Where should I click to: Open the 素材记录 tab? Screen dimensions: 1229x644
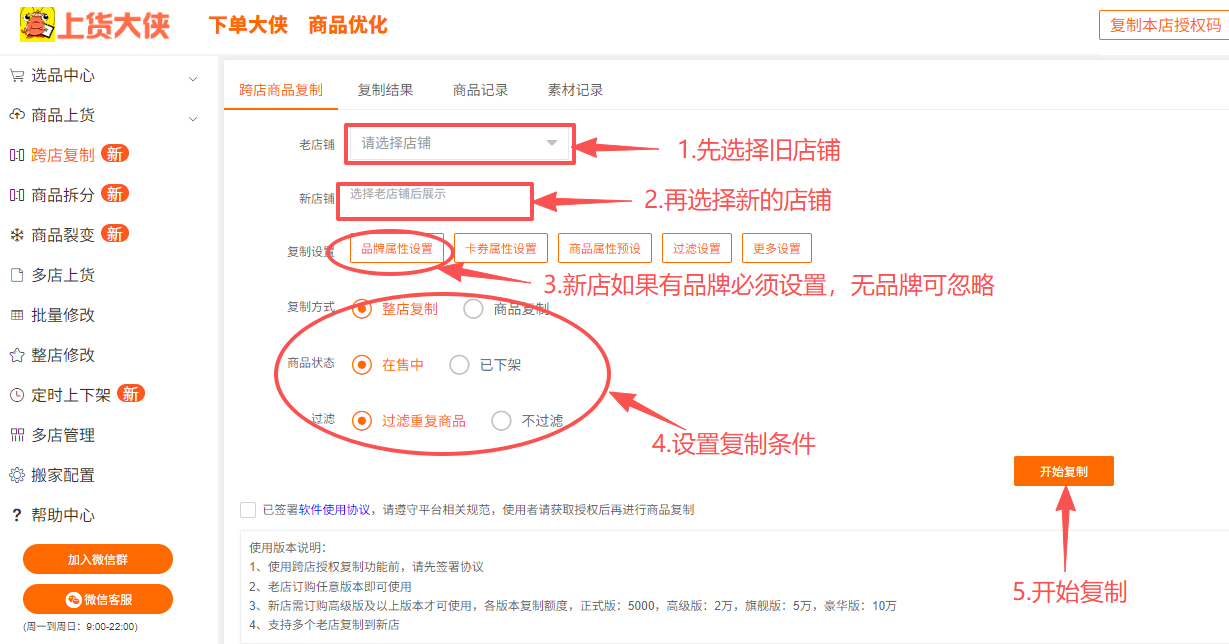point(575,90)
